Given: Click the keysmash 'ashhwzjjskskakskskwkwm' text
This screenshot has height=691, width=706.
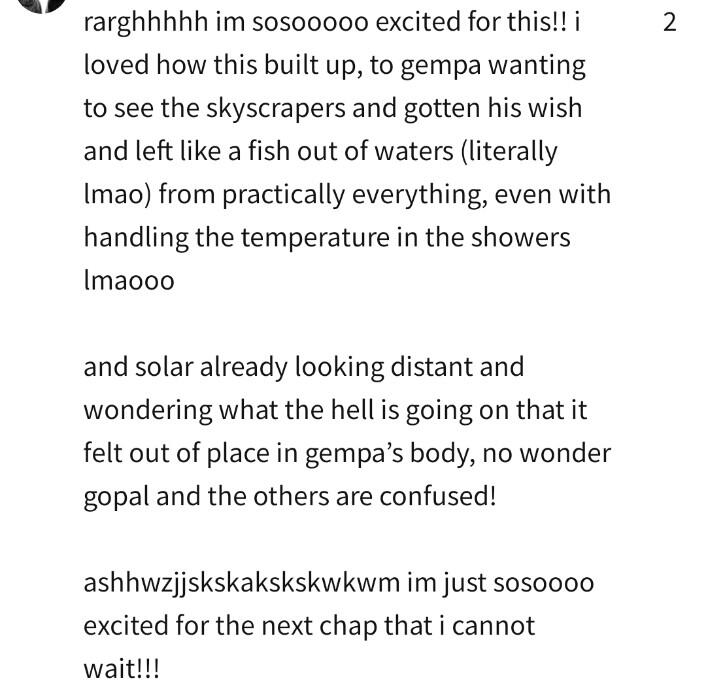Looking at the screenshot, I should 242,584.
